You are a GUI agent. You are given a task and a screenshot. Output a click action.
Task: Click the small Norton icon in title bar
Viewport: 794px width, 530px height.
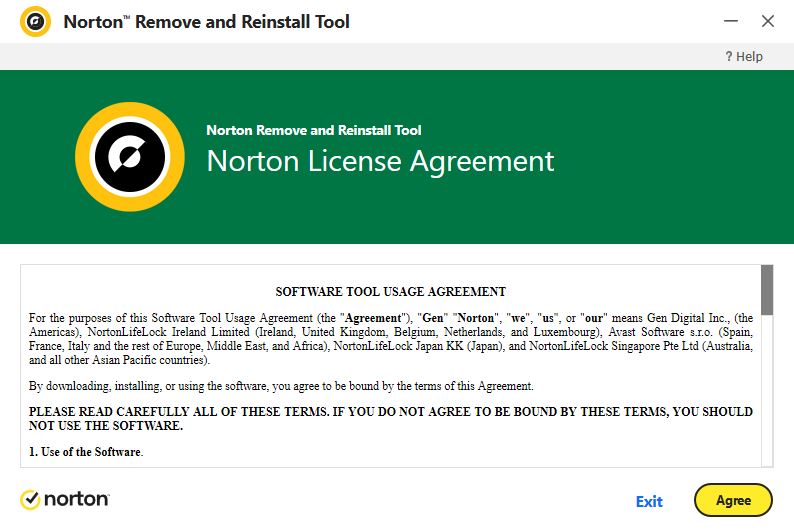(x=35, y=22)
